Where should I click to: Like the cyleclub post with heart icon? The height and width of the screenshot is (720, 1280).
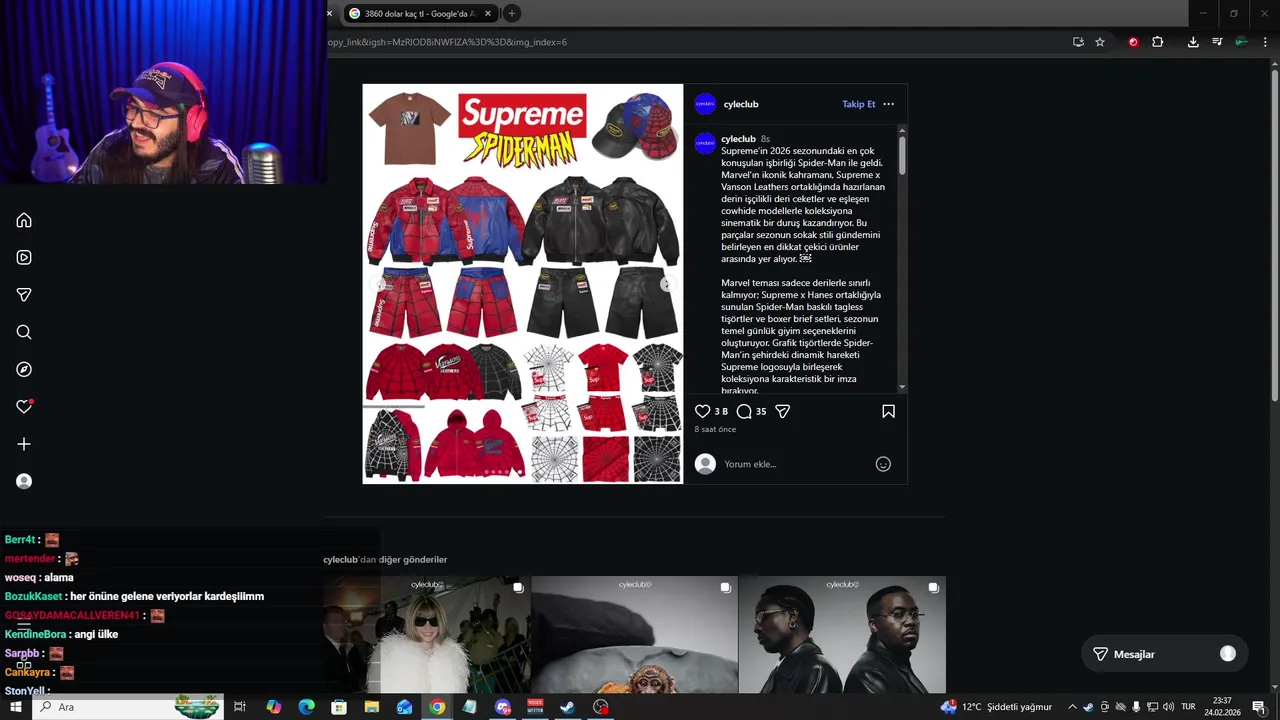pyautogui.click(x=702, y=411)
